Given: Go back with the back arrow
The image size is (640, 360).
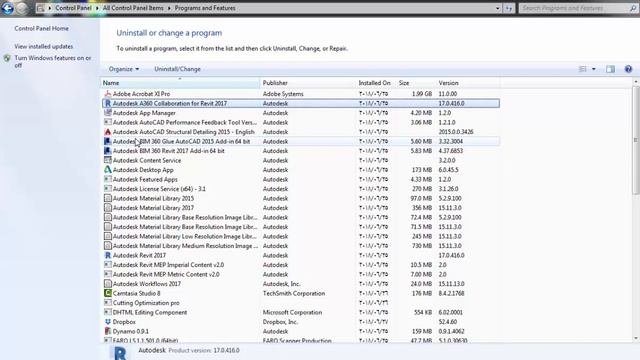Looking at the screenshot, I should [8, 8].
